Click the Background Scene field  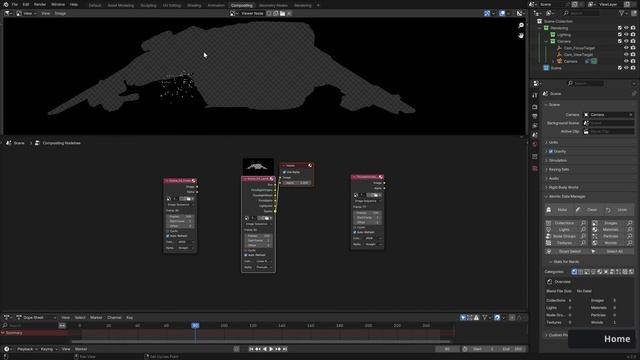[609, 123]
